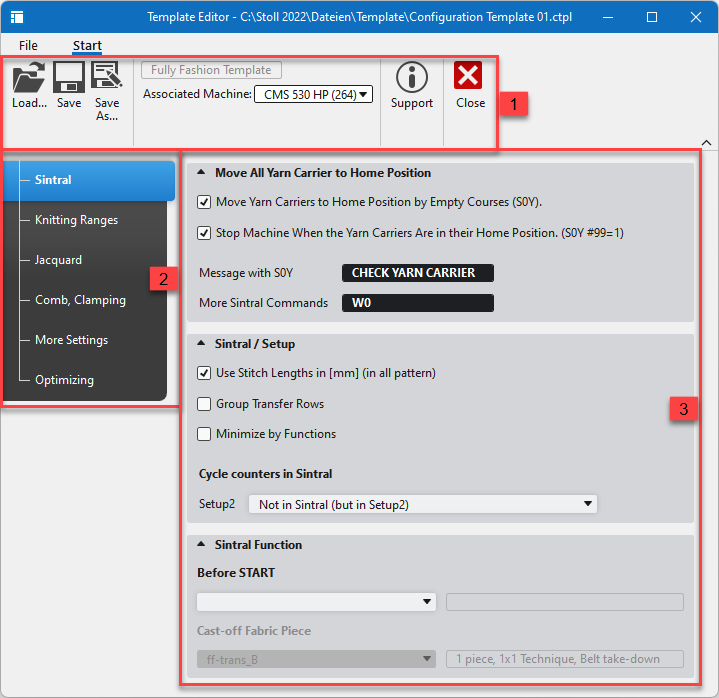
Task: Toggle Move Yarn Carriers to Home Position checkbox
Action: click(x=205, y=202)
